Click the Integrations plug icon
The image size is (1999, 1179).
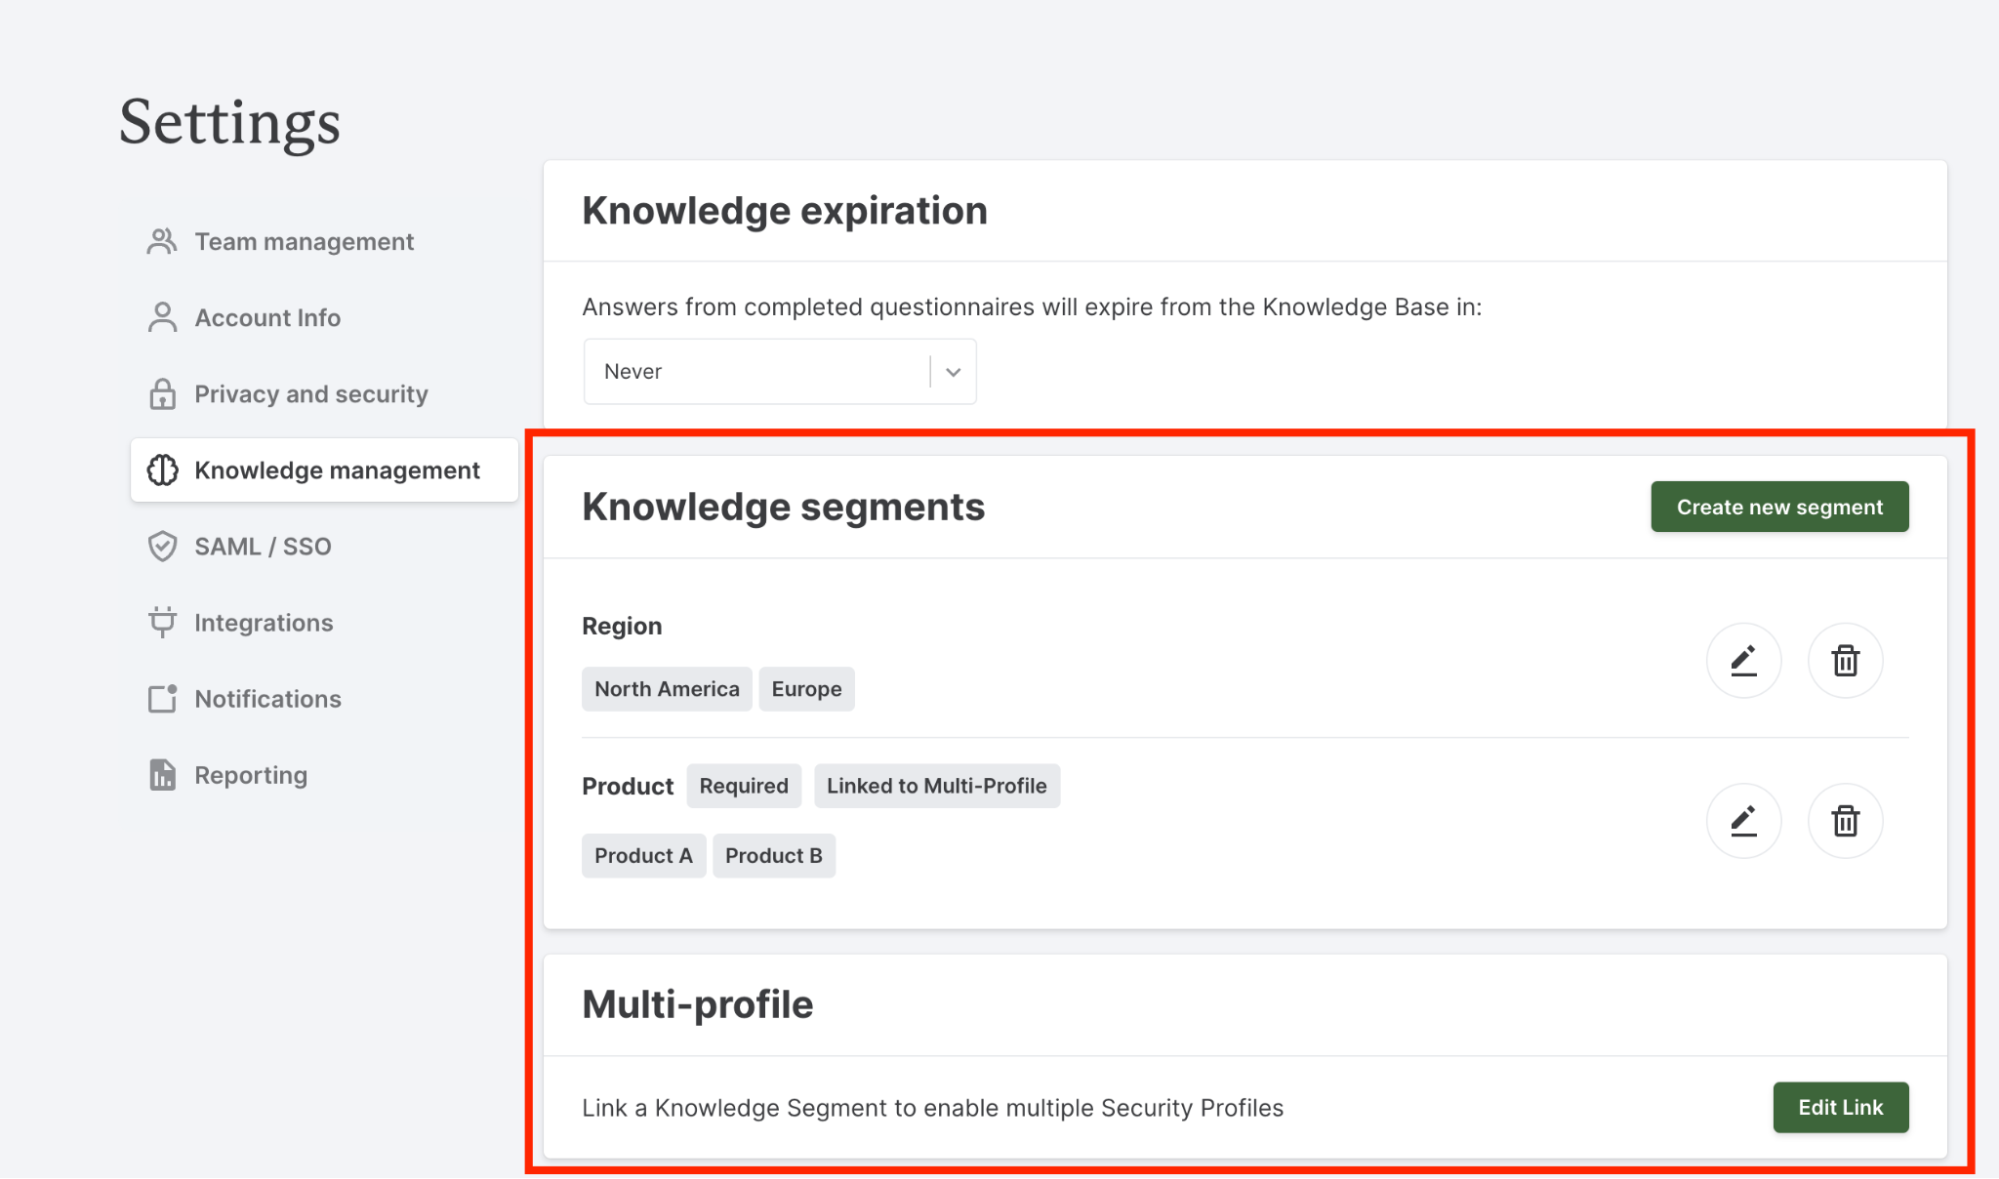[162, 622]
